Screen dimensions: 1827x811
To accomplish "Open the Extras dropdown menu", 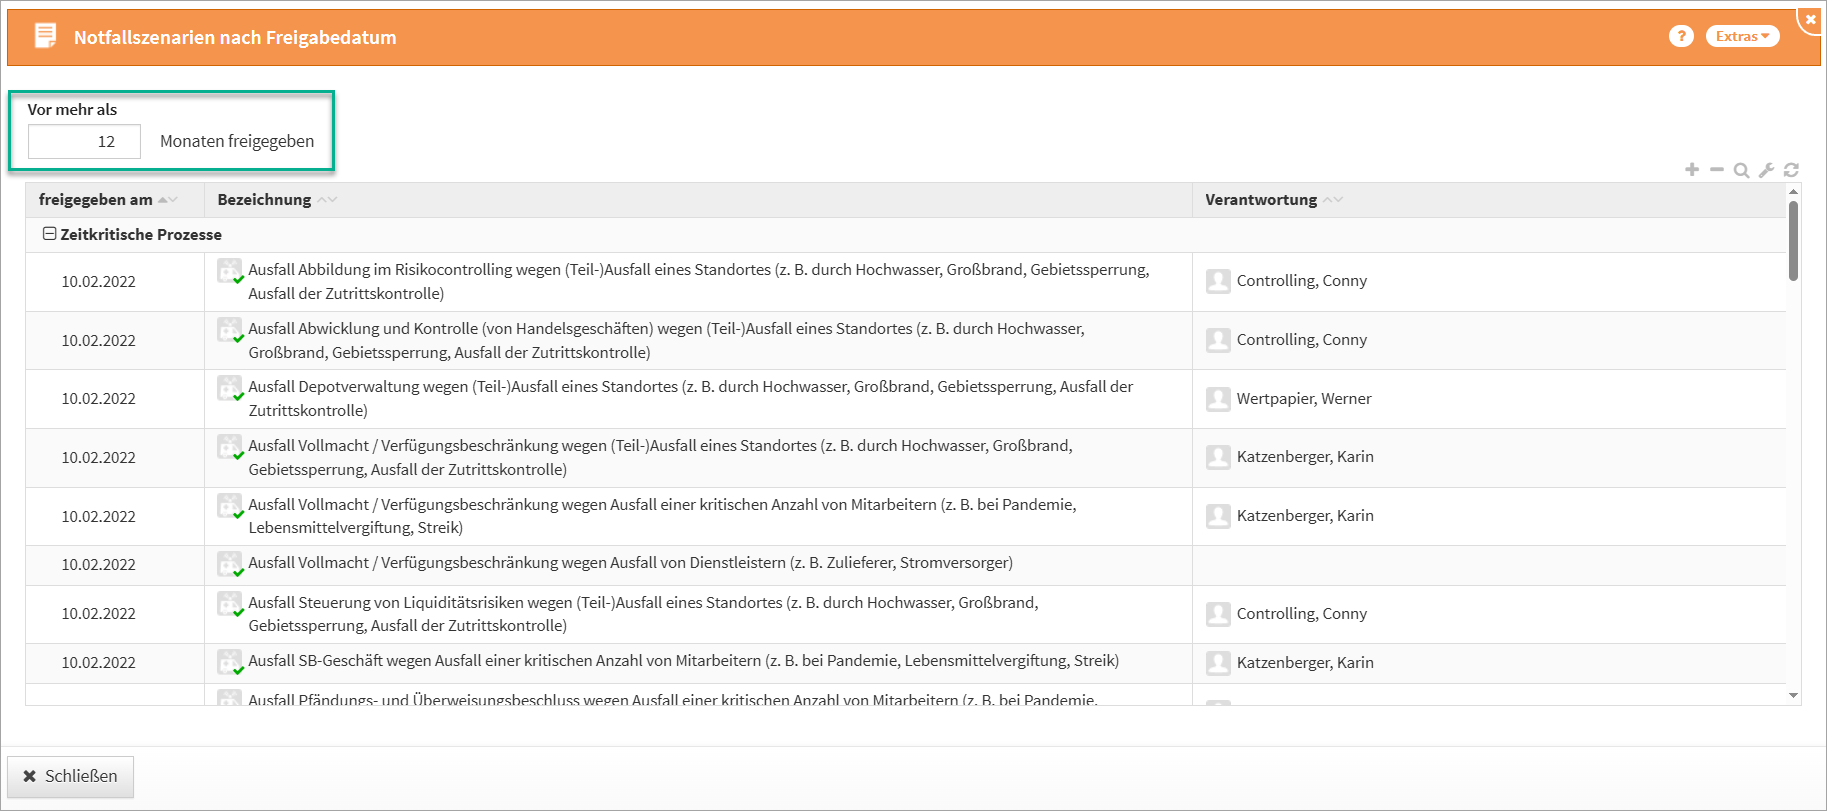I will tap(1742, 36).
